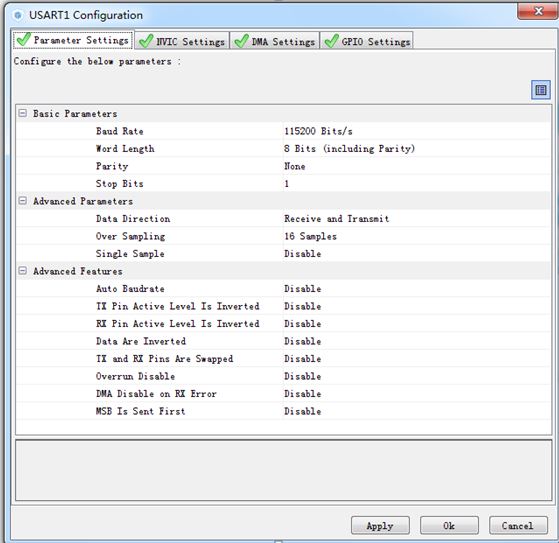The height and width of the screenshot is (543, 559).
Task: Click Disable for RX Pin Active Level
Action: point(302,323)
